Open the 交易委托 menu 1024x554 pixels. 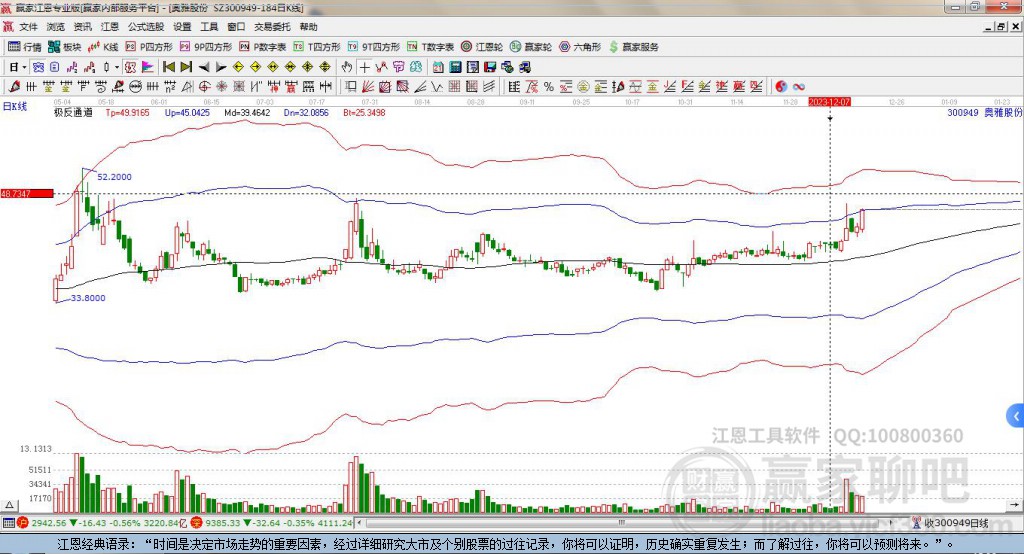[x=272, y=27]
